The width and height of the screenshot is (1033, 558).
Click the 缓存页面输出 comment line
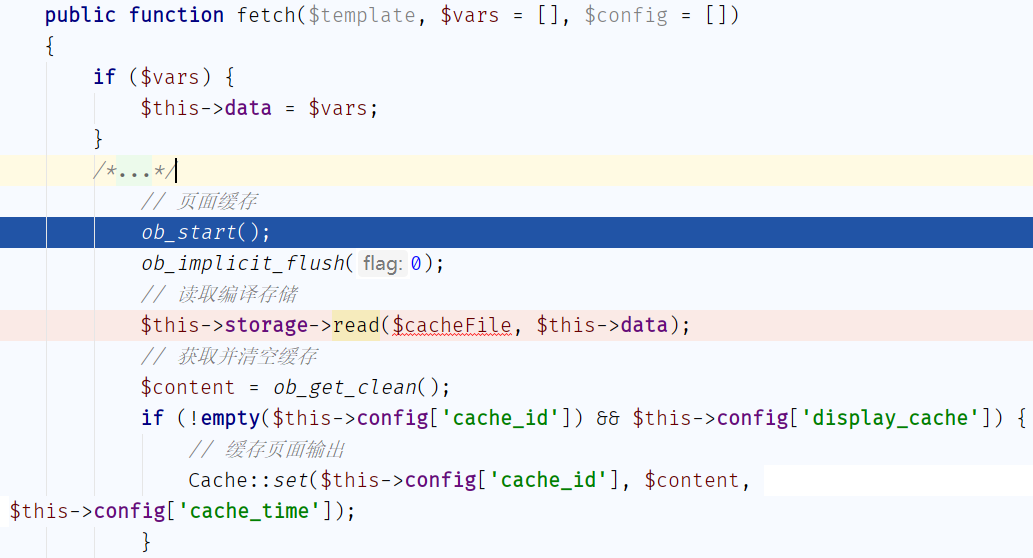[267, 449]
